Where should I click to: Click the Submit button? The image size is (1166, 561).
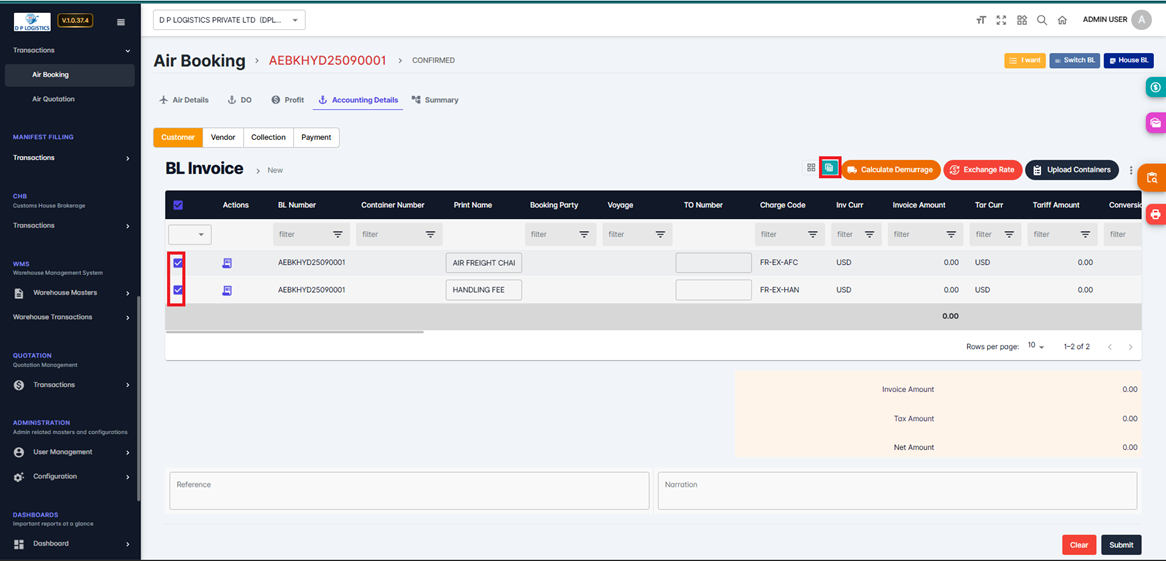point(1121,545)
